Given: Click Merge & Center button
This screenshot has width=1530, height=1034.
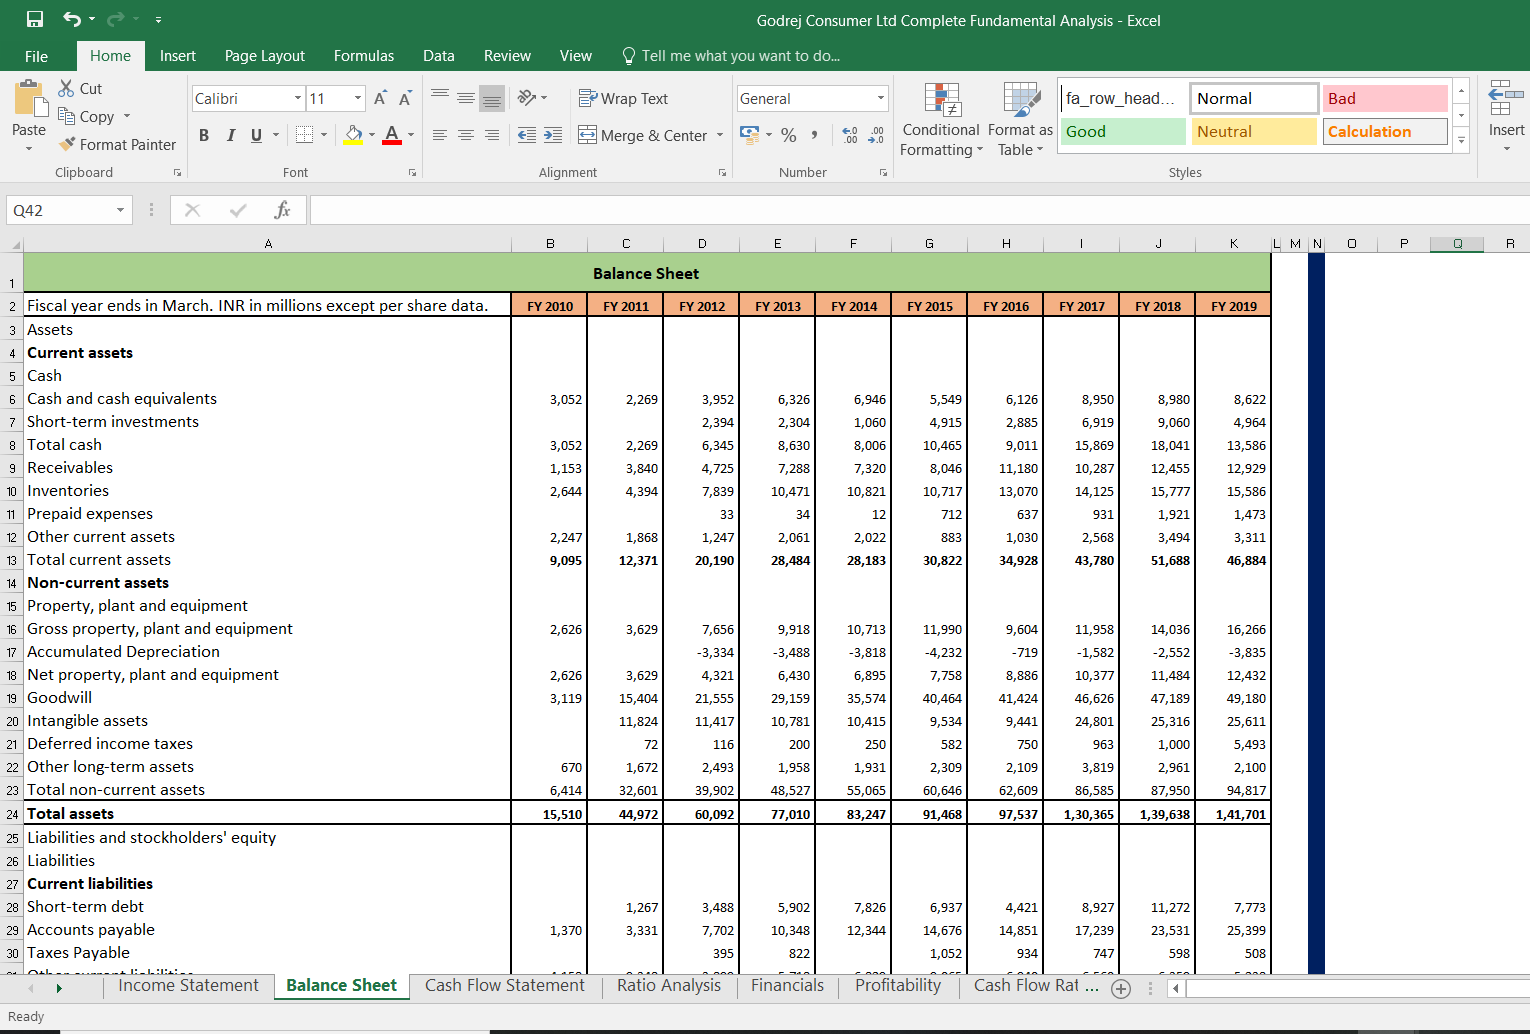Looking at the screenshot, I should [643, 135].
